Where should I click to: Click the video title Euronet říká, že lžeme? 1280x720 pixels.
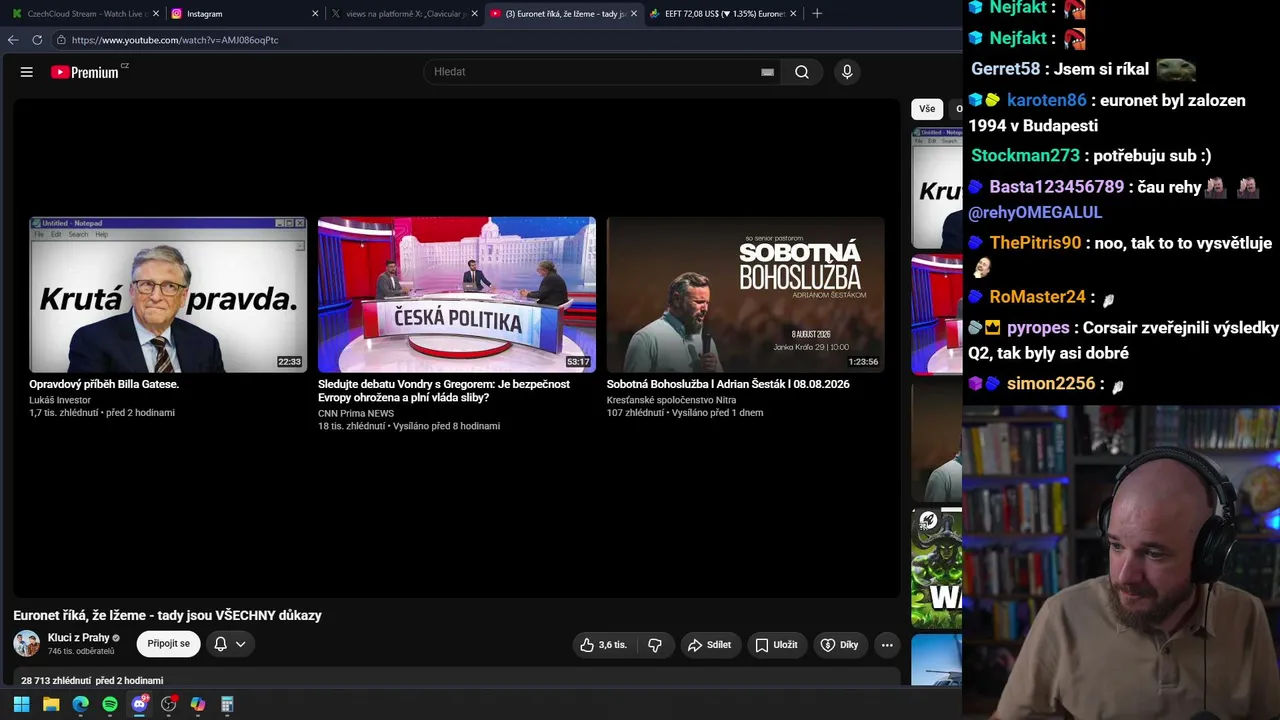(x=167, y=615)
